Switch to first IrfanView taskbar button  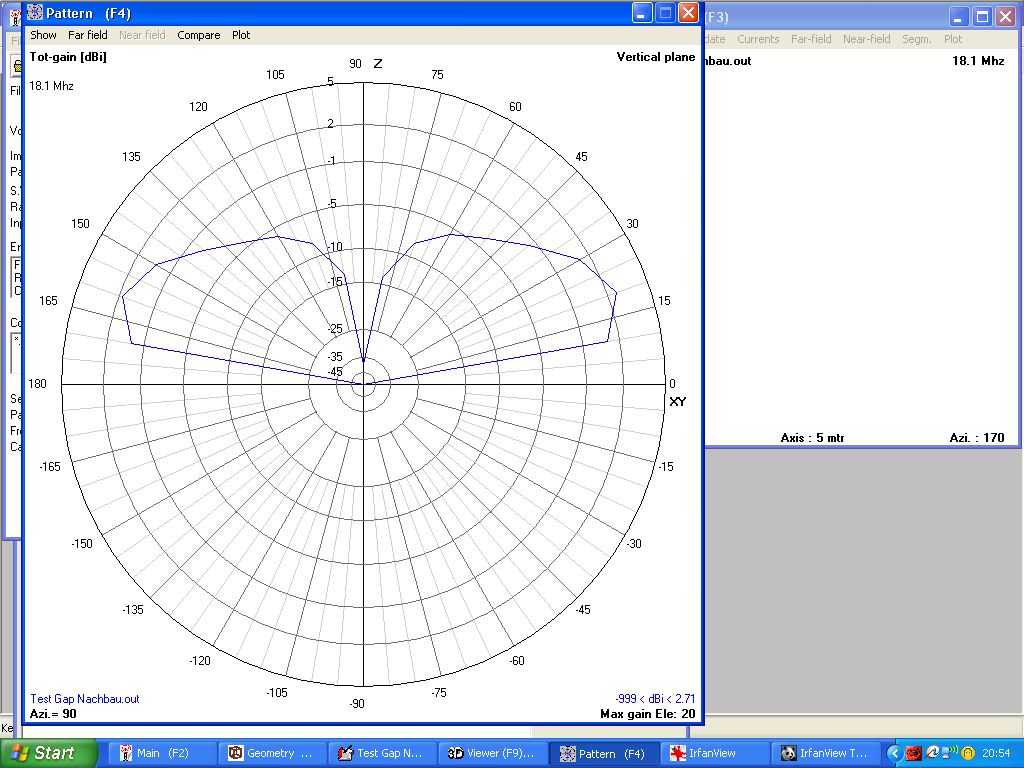click(715, 753)
